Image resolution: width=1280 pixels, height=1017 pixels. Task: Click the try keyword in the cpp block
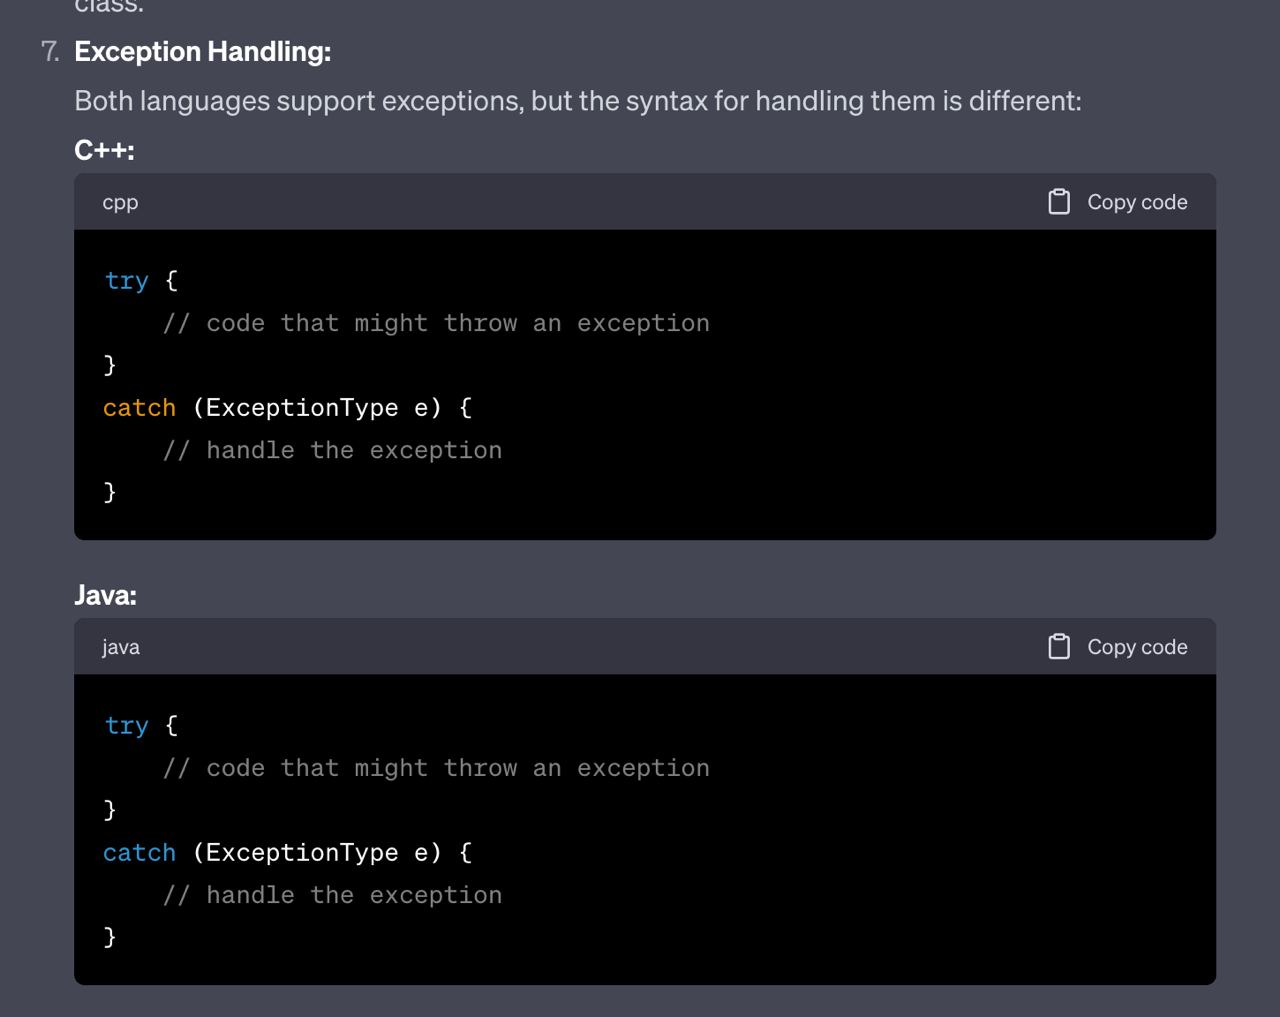(x=126, y=281)
